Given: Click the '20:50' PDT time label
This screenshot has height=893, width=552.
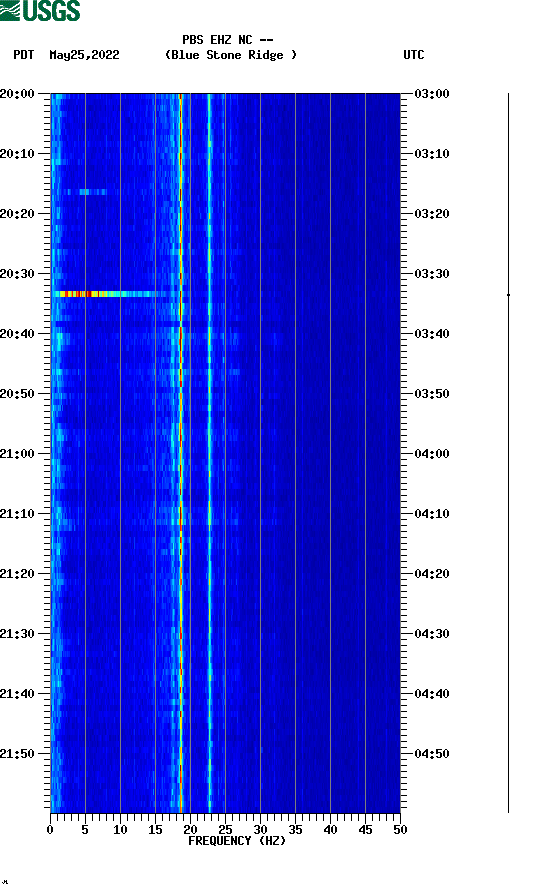Looking at the screenshot, I should 17,394.
